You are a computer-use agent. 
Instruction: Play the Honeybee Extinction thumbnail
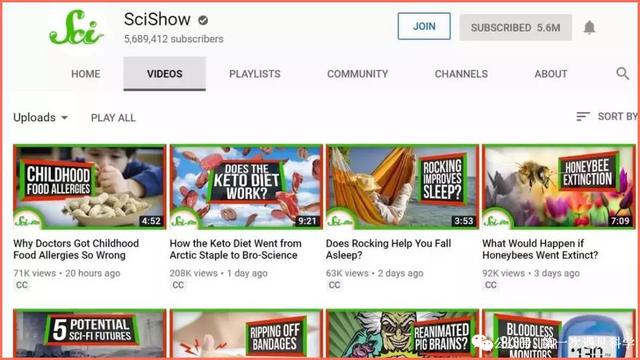tap(559, 187)
